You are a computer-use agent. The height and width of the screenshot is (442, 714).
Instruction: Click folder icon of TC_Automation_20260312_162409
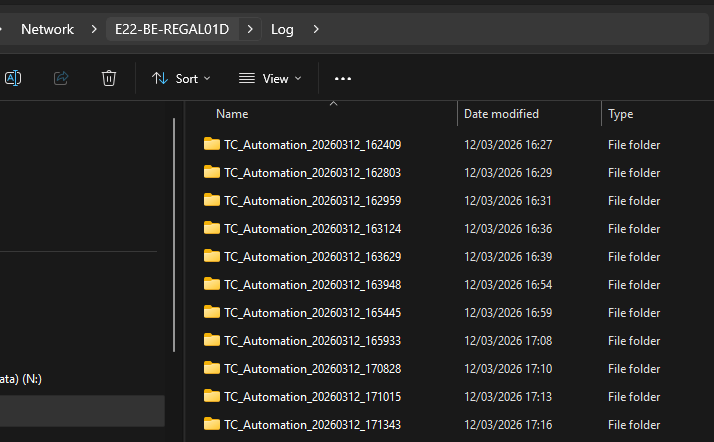211,144
